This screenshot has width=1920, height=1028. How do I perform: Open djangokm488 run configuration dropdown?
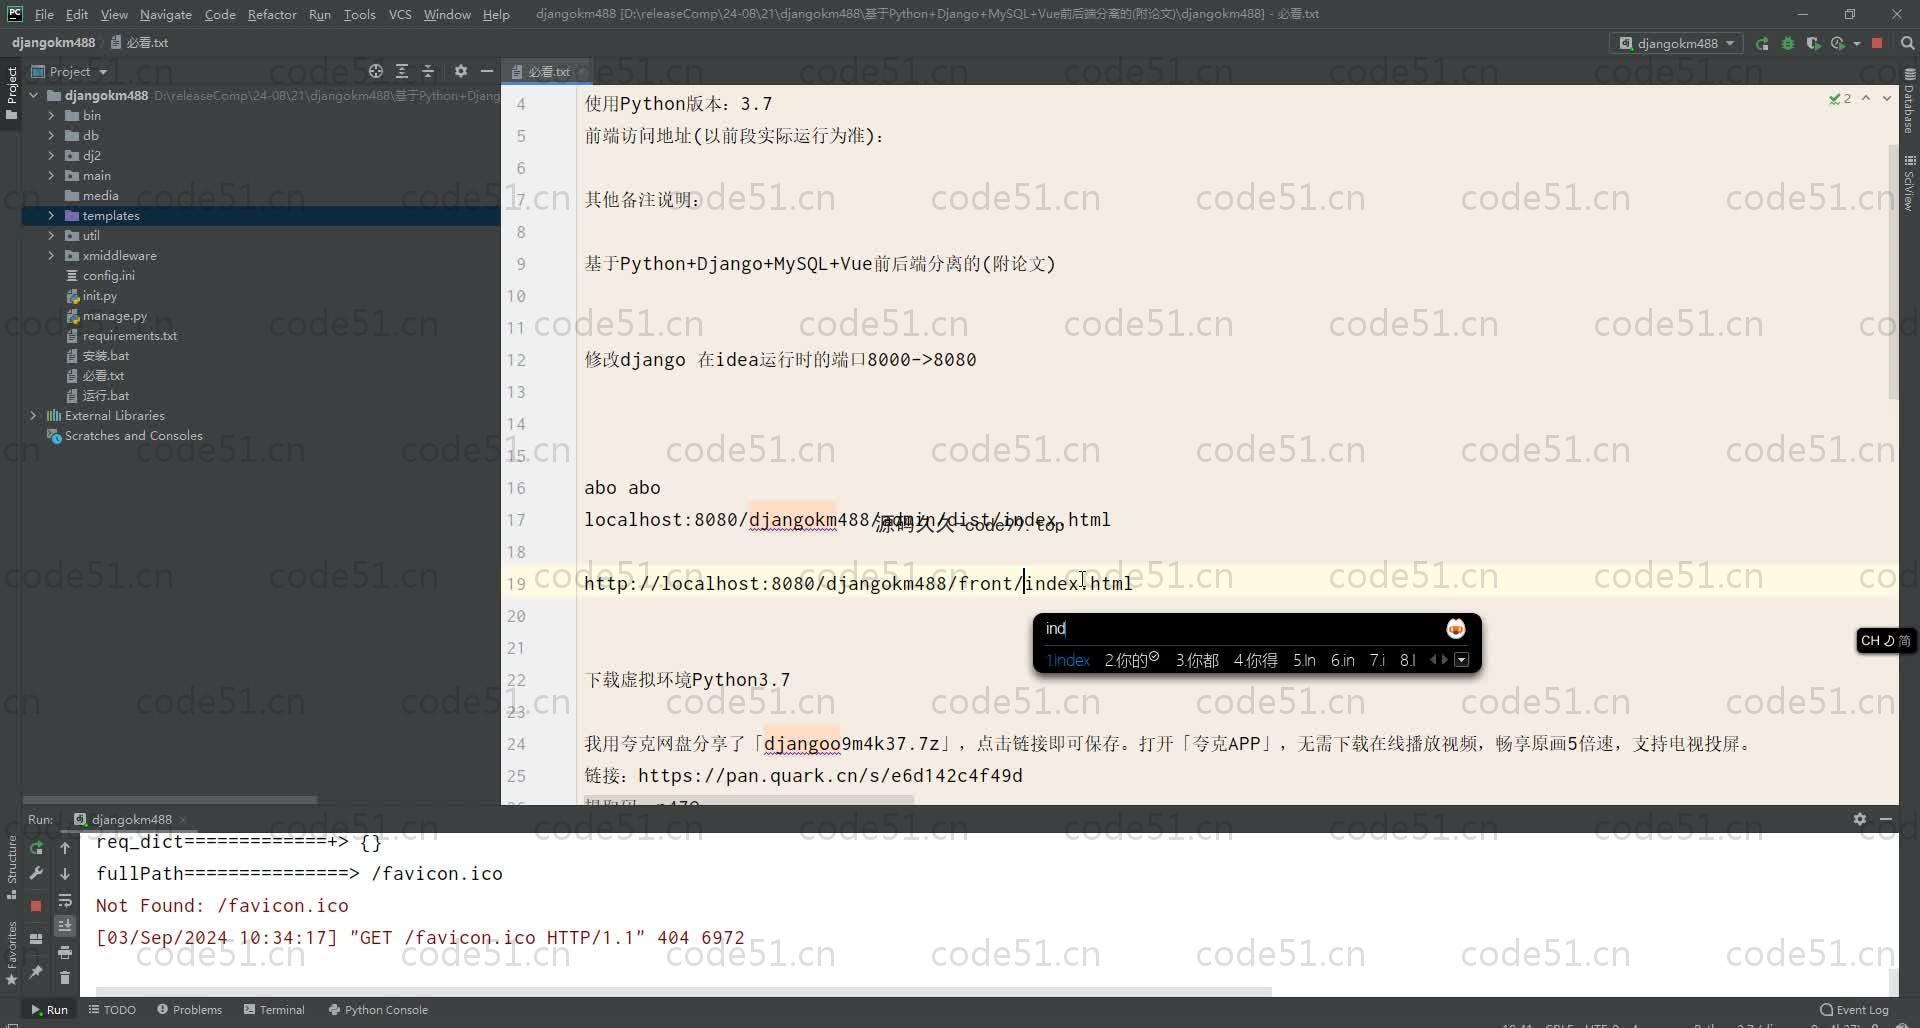pyautogui.click(x=1676, y=43)
